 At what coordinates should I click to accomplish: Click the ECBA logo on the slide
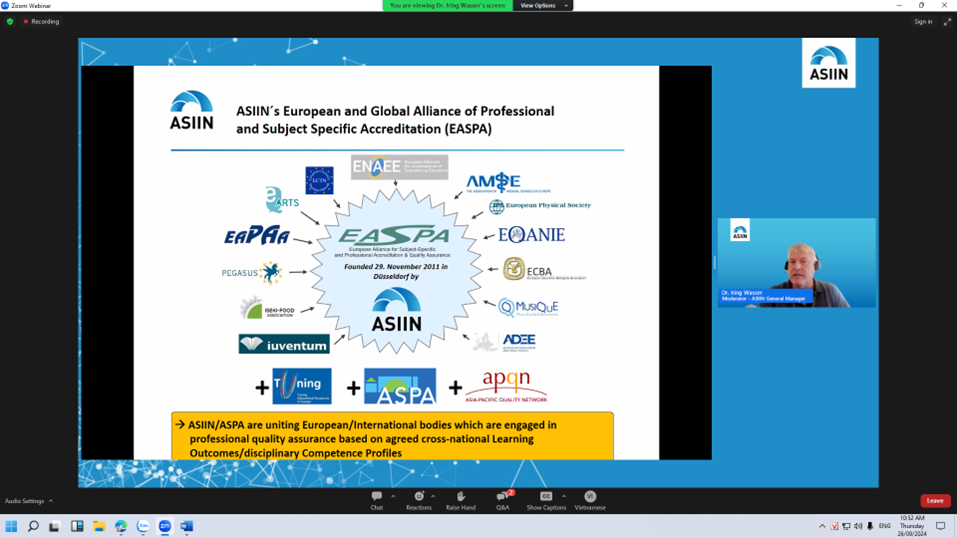543,269
